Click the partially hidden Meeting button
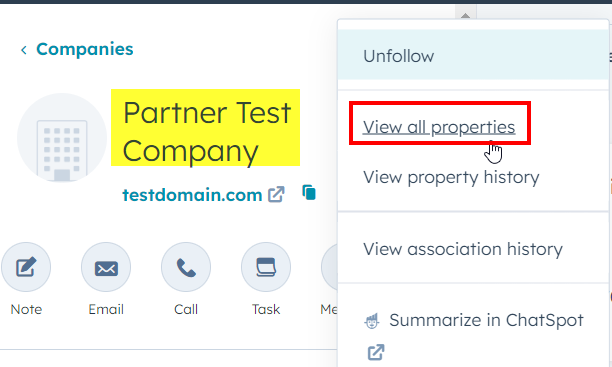The height and width of the screenshot is (367, 612). pyautogui.click(x=329, y=279)
